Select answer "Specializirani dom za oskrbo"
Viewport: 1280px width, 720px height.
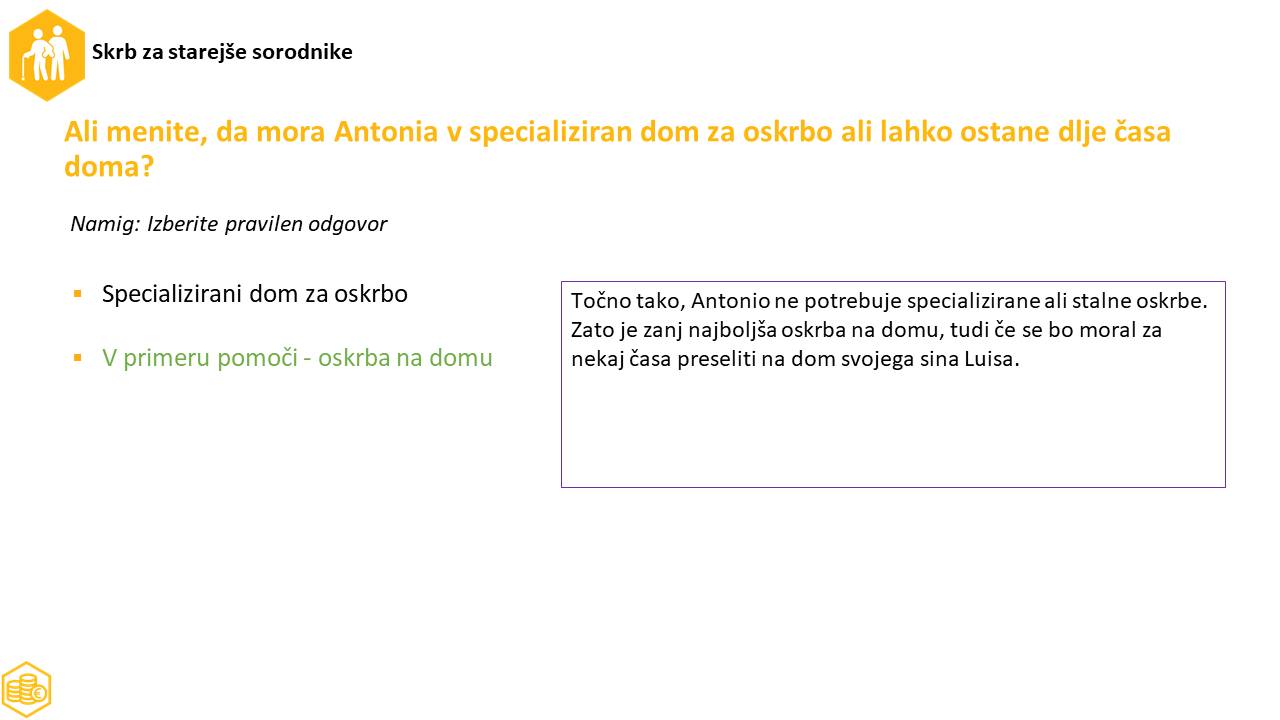point(254,294)
